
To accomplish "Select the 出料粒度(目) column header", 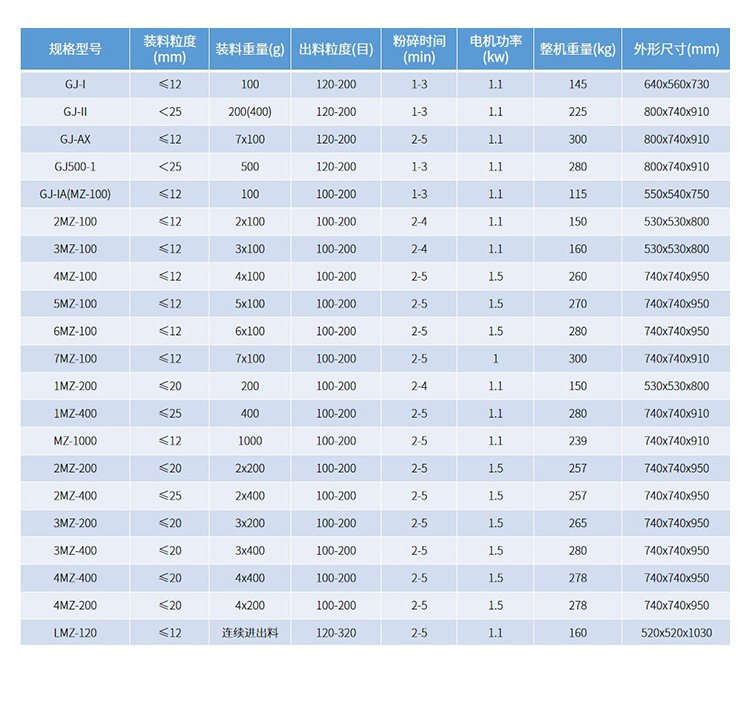I will (335, 49).
